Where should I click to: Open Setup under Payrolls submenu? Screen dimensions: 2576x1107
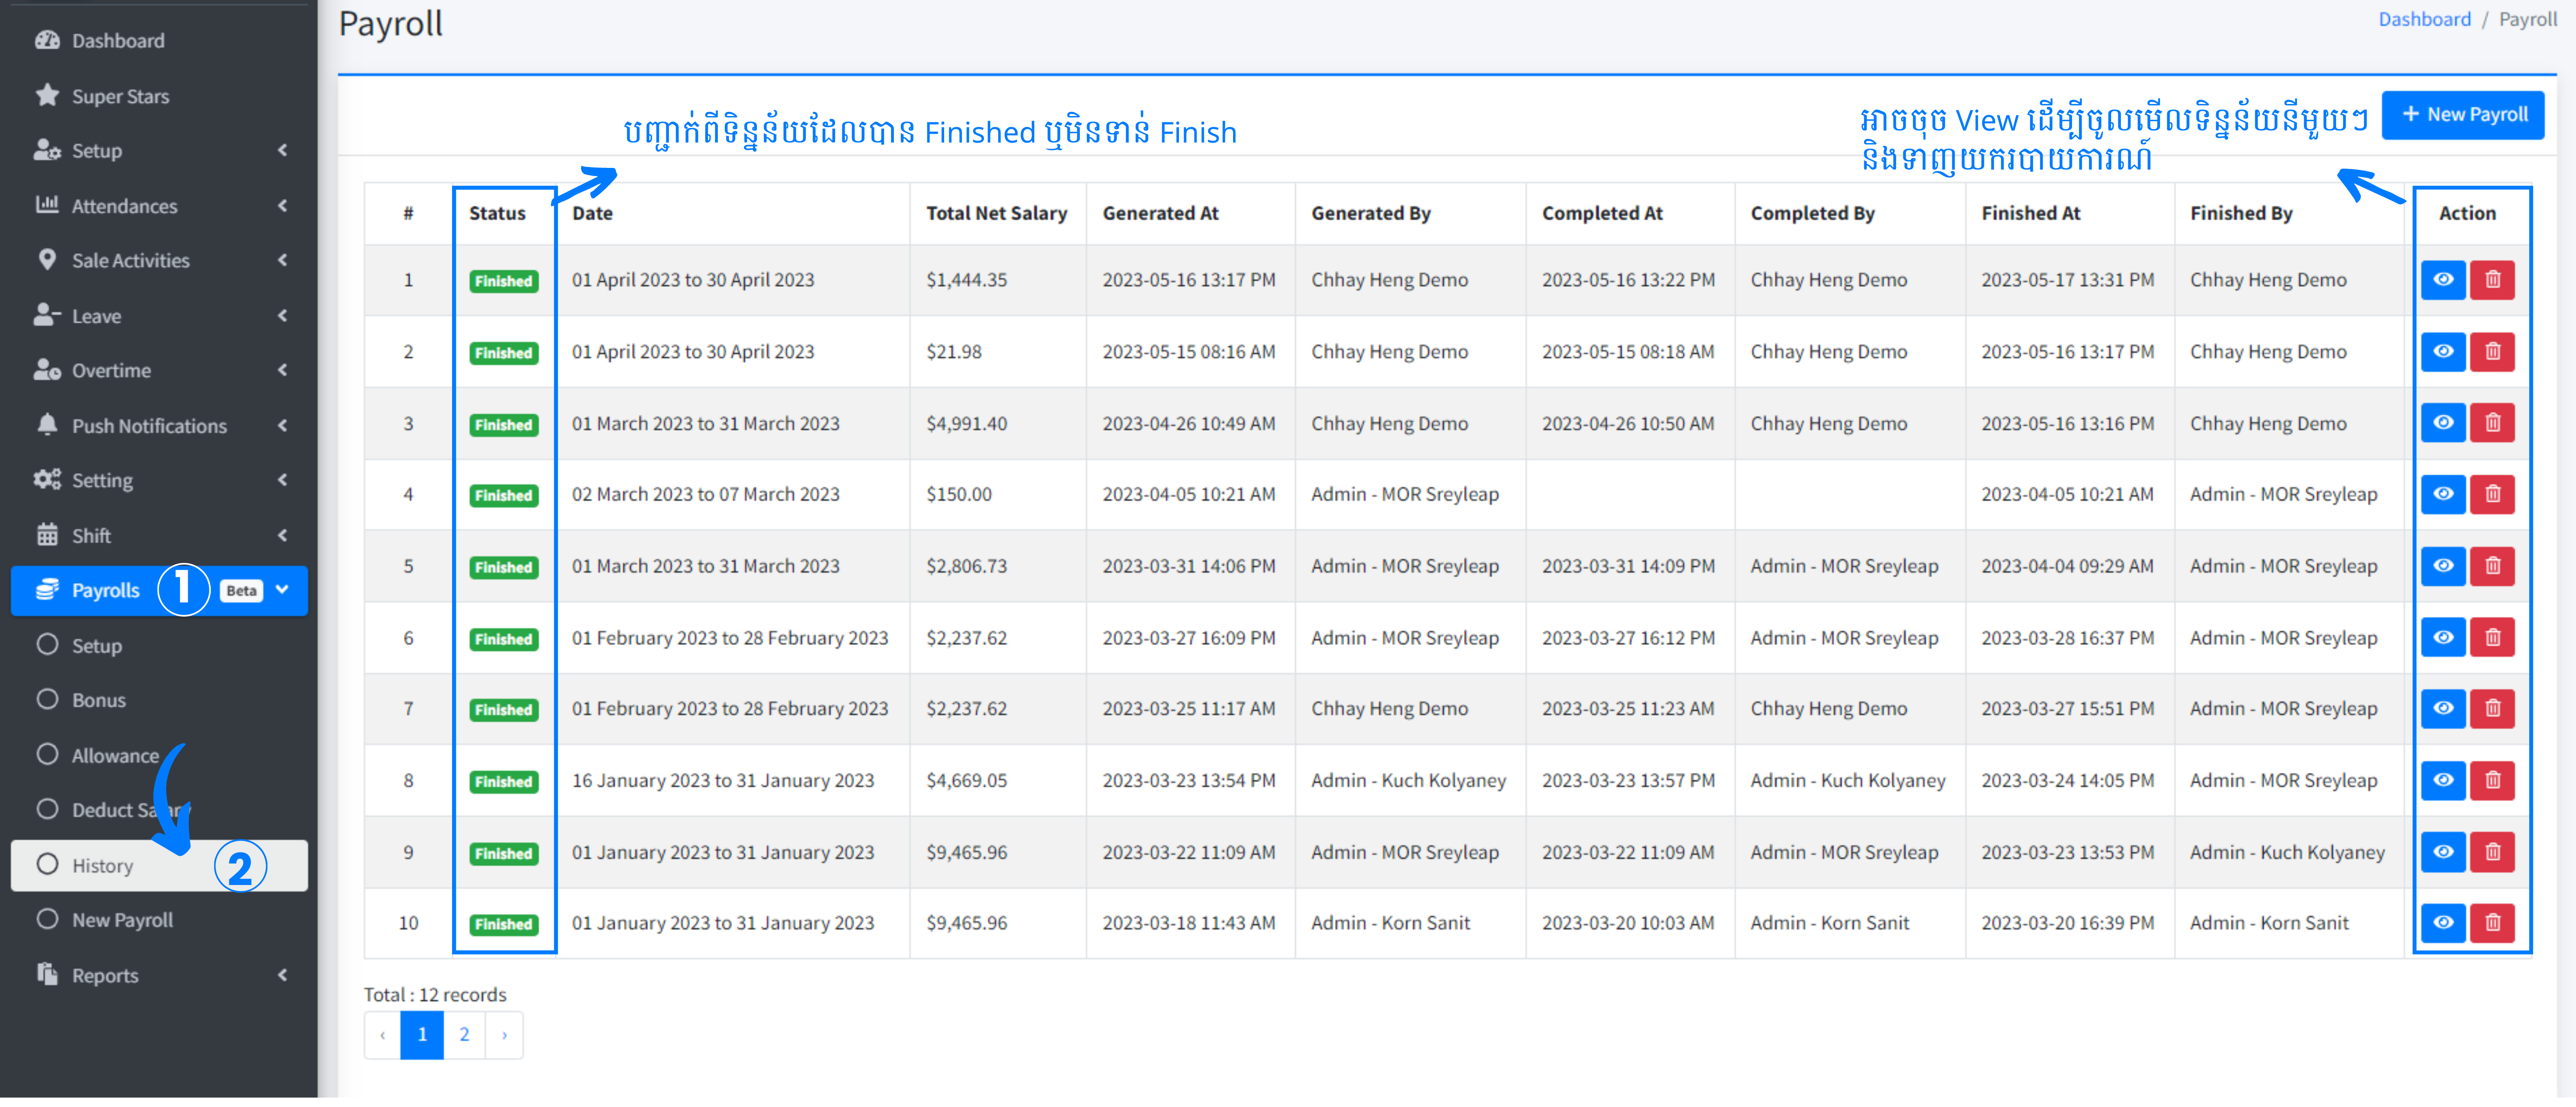pyautogui.click(x=159, y=646)
